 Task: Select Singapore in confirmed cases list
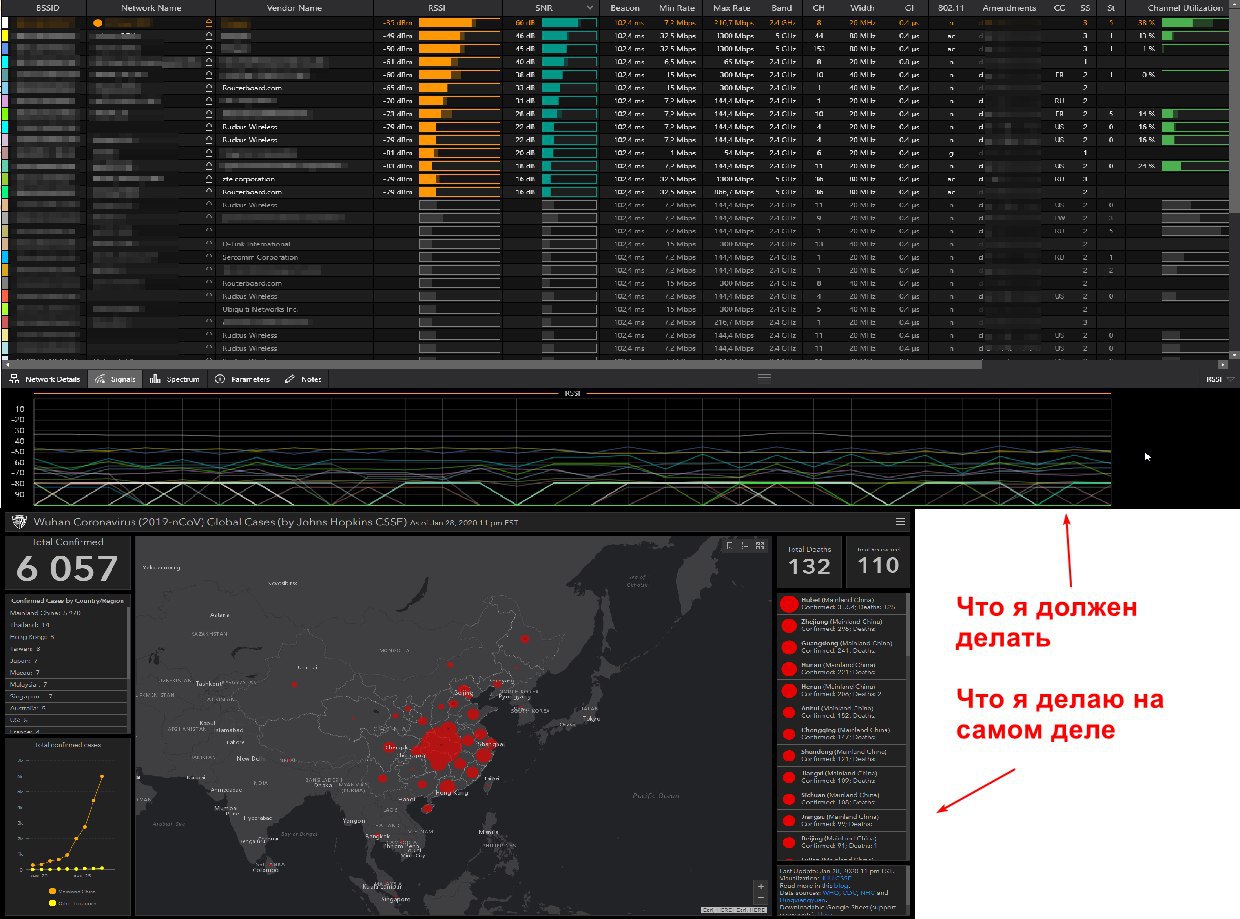pos(66,695)
